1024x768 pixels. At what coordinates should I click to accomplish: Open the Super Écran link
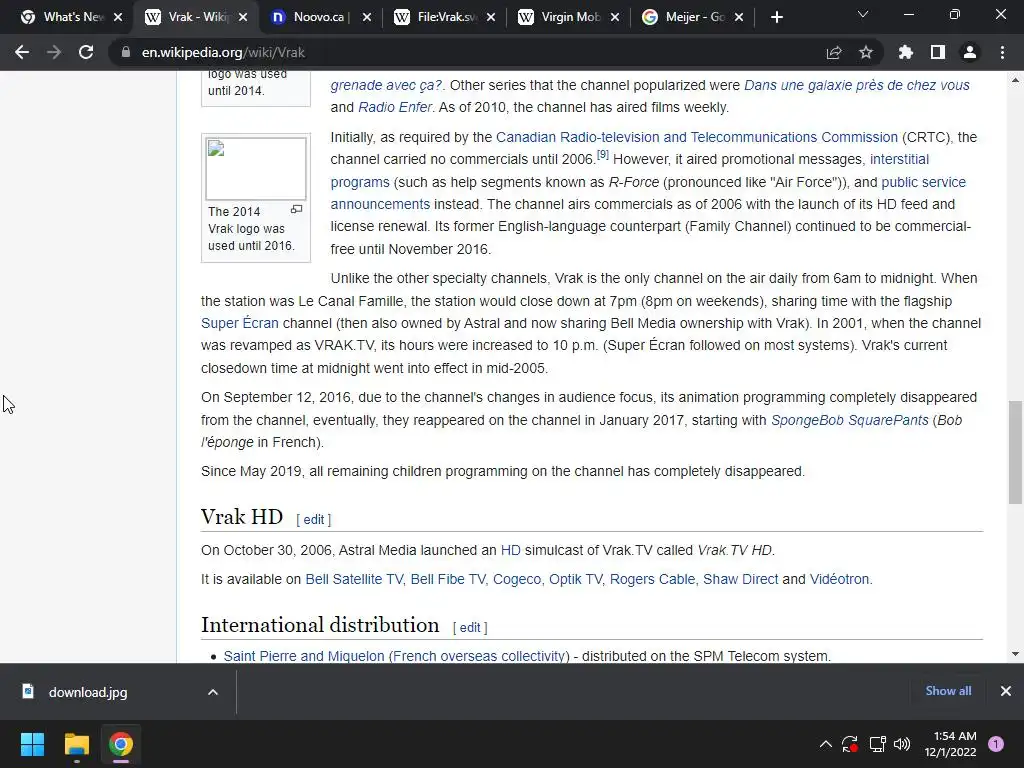pos(240,323)
